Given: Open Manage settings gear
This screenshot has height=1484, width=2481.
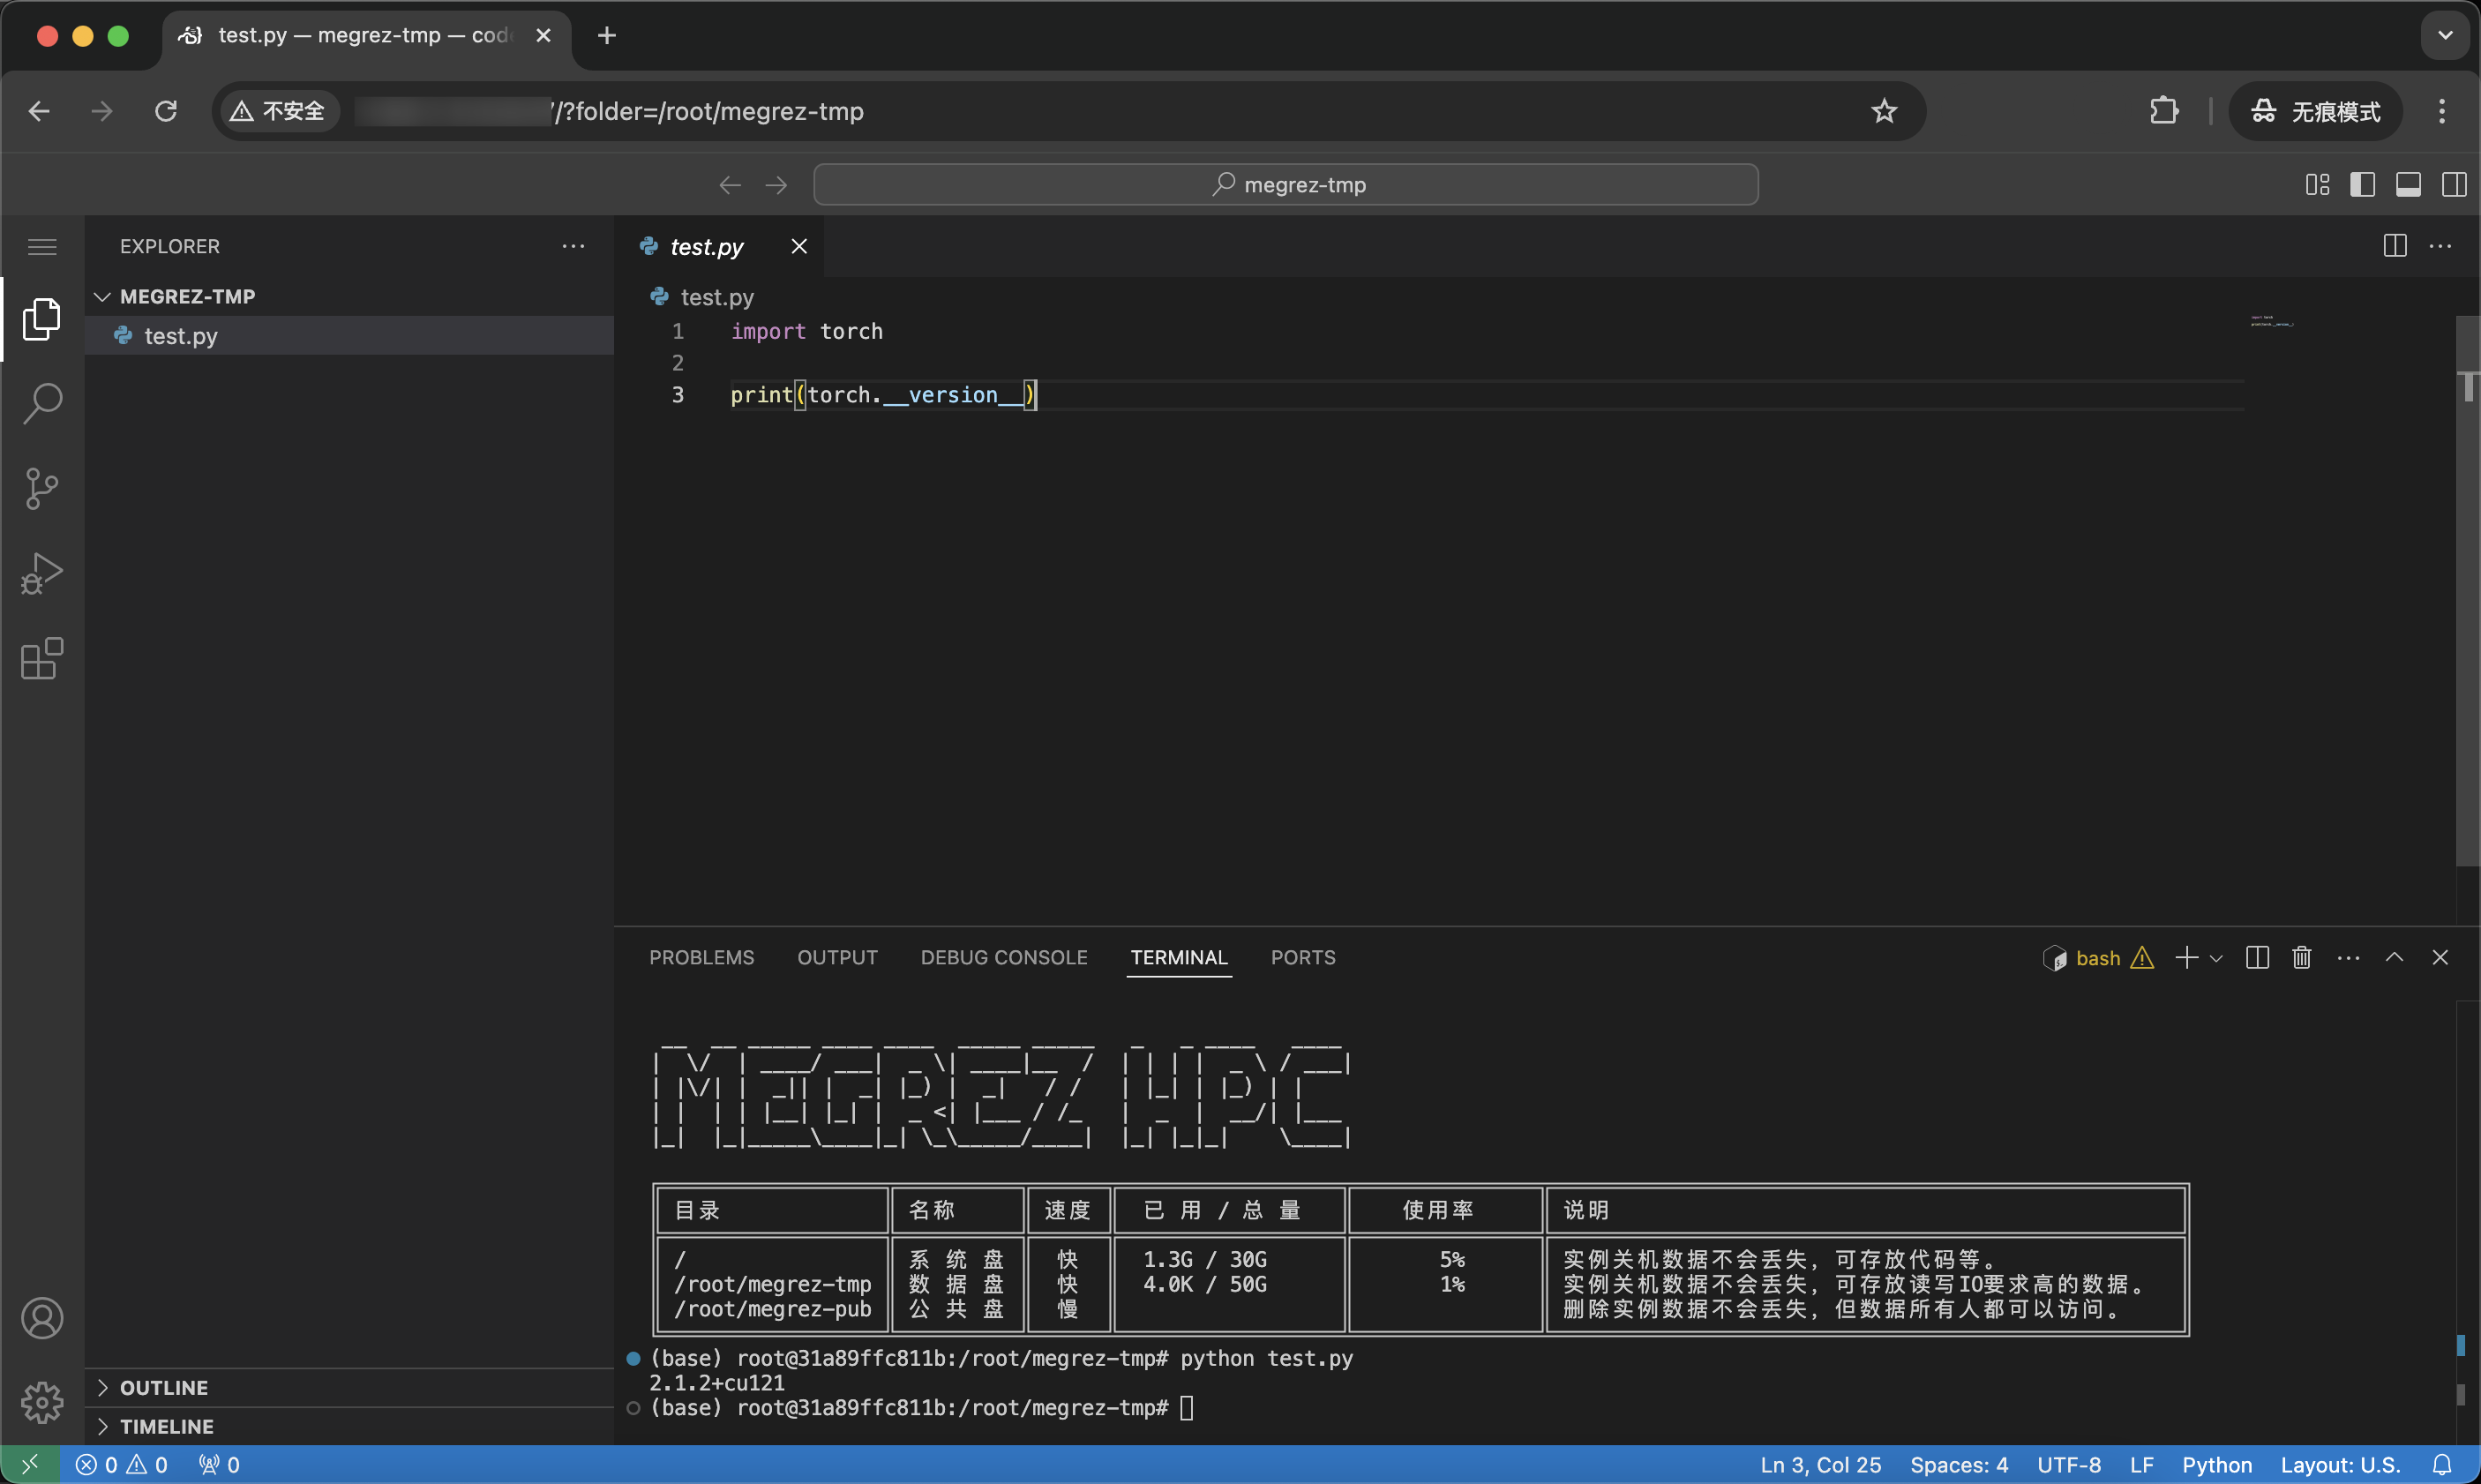Looking at the screenshot, I should coord(42,1402).
